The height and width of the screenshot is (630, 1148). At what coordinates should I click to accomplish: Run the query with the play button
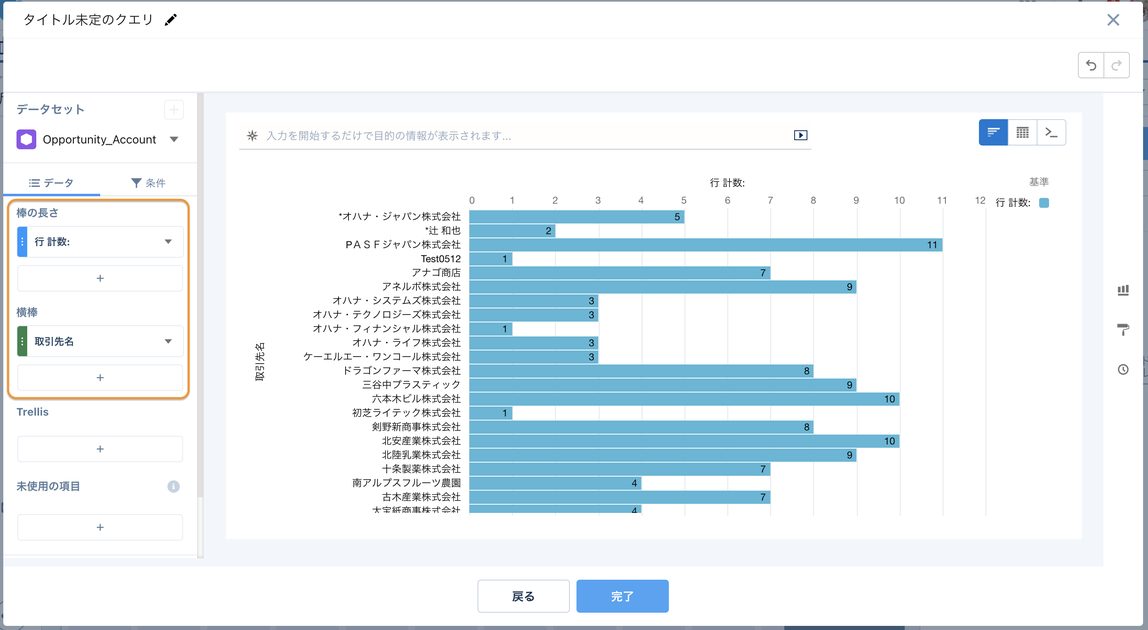pyautogui.click(x=799, y=134)
